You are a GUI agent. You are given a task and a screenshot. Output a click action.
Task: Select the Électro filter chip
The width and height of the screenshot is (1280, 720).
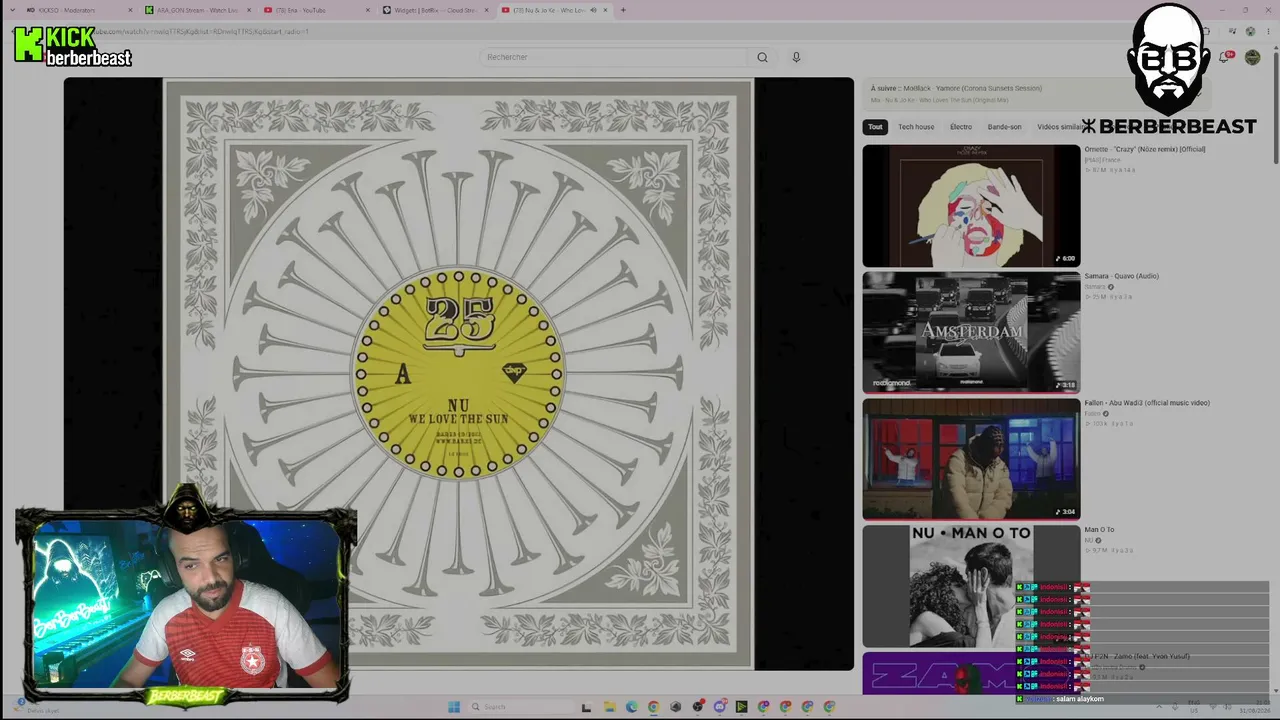pyautogui.click(x=961, y=127)
